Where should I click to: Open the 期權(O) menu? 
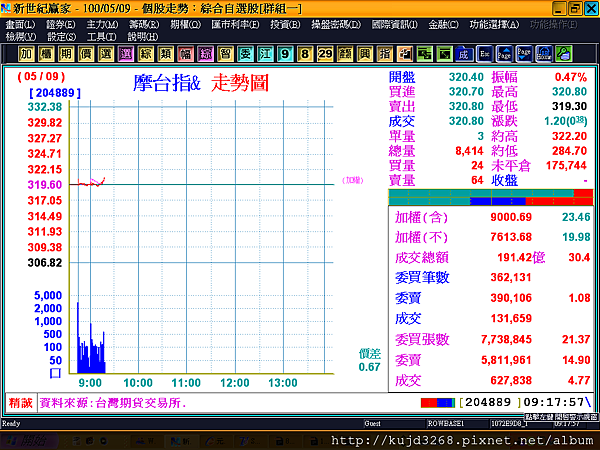pos(185,24)
